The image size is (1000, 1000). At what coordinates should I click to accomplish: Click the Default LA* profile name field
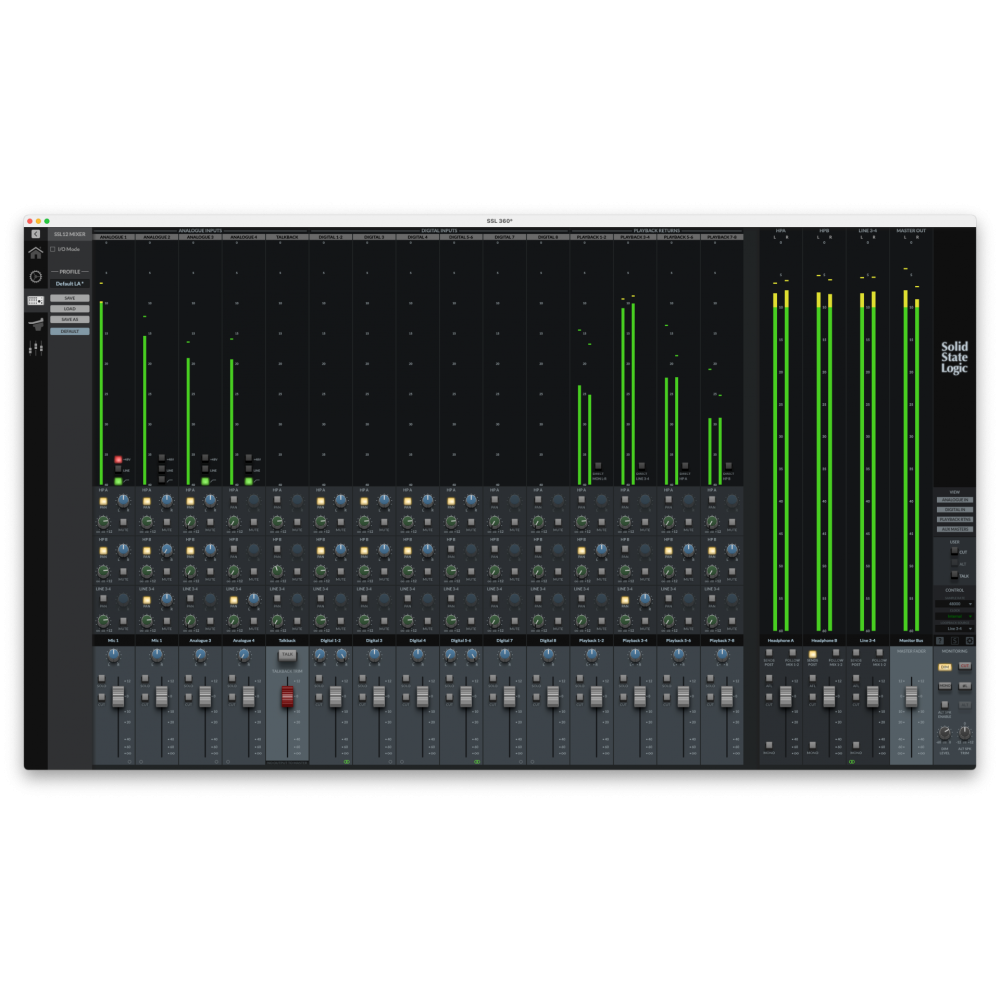70,284
